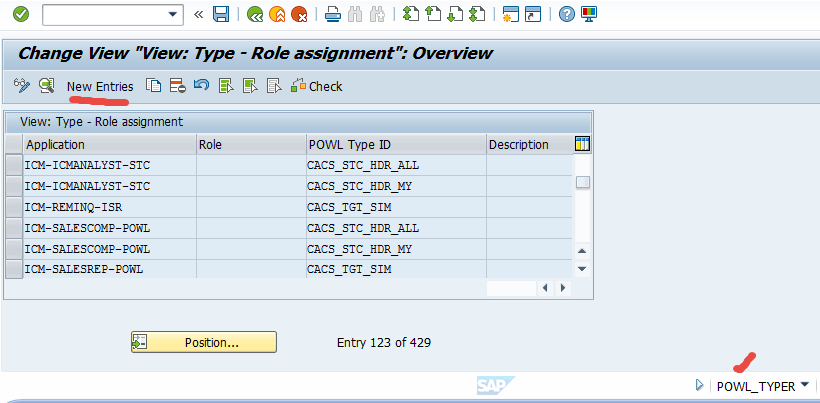Click CACS_TGT_SIM cell in ICM-REMINQ-ISR row

click(396, 207)
